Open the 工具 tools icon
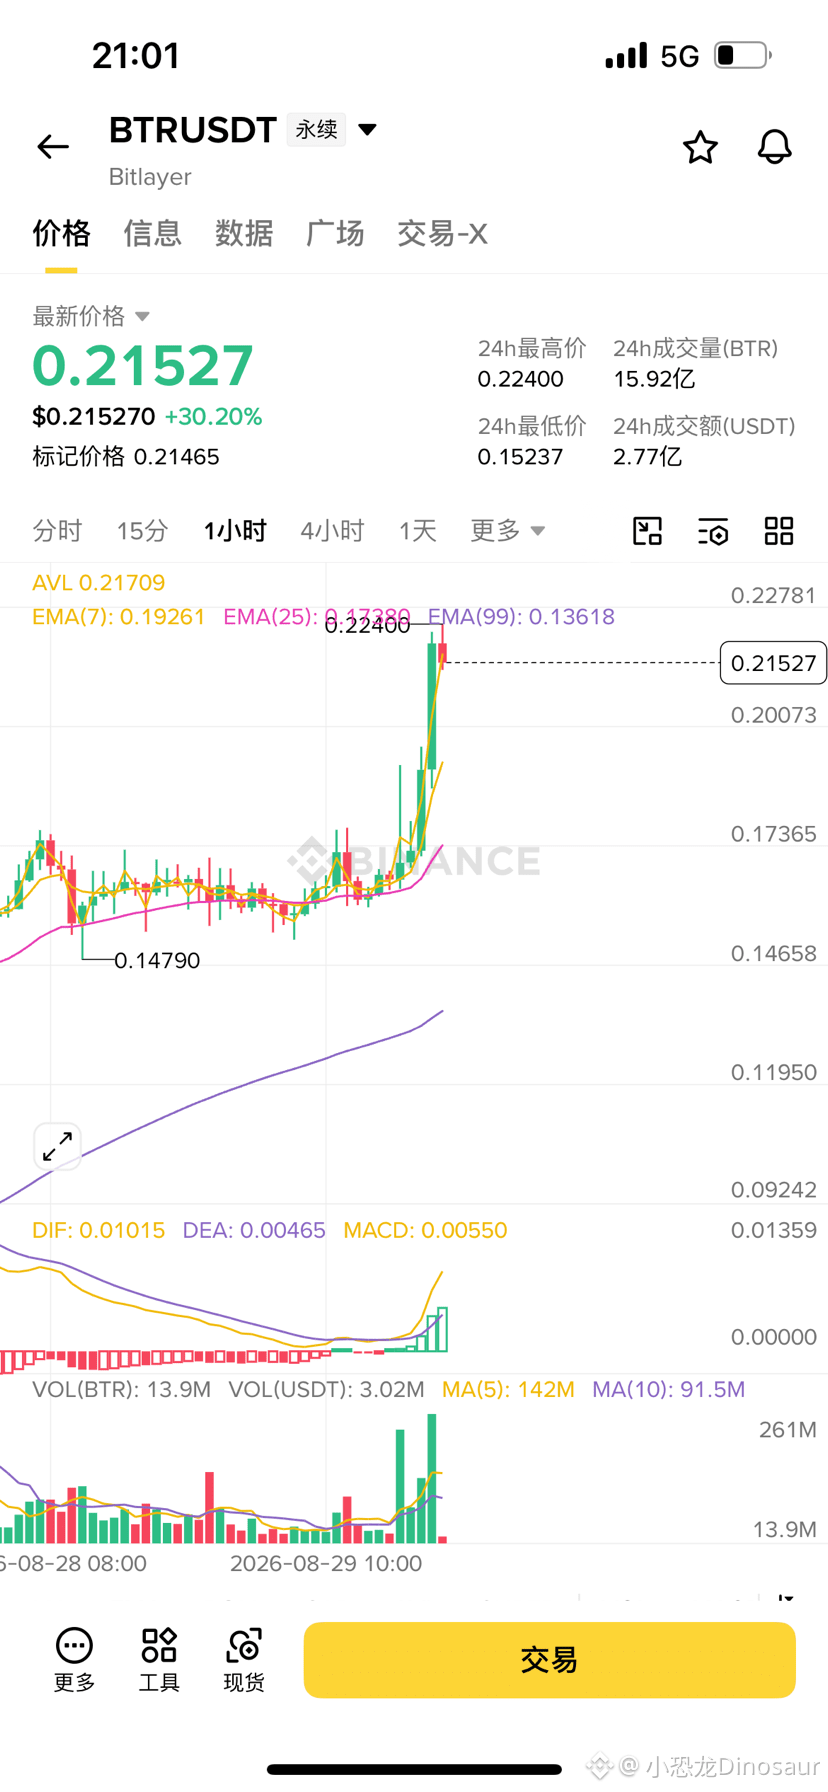The image size is (828, 1792). [159, 1660]
